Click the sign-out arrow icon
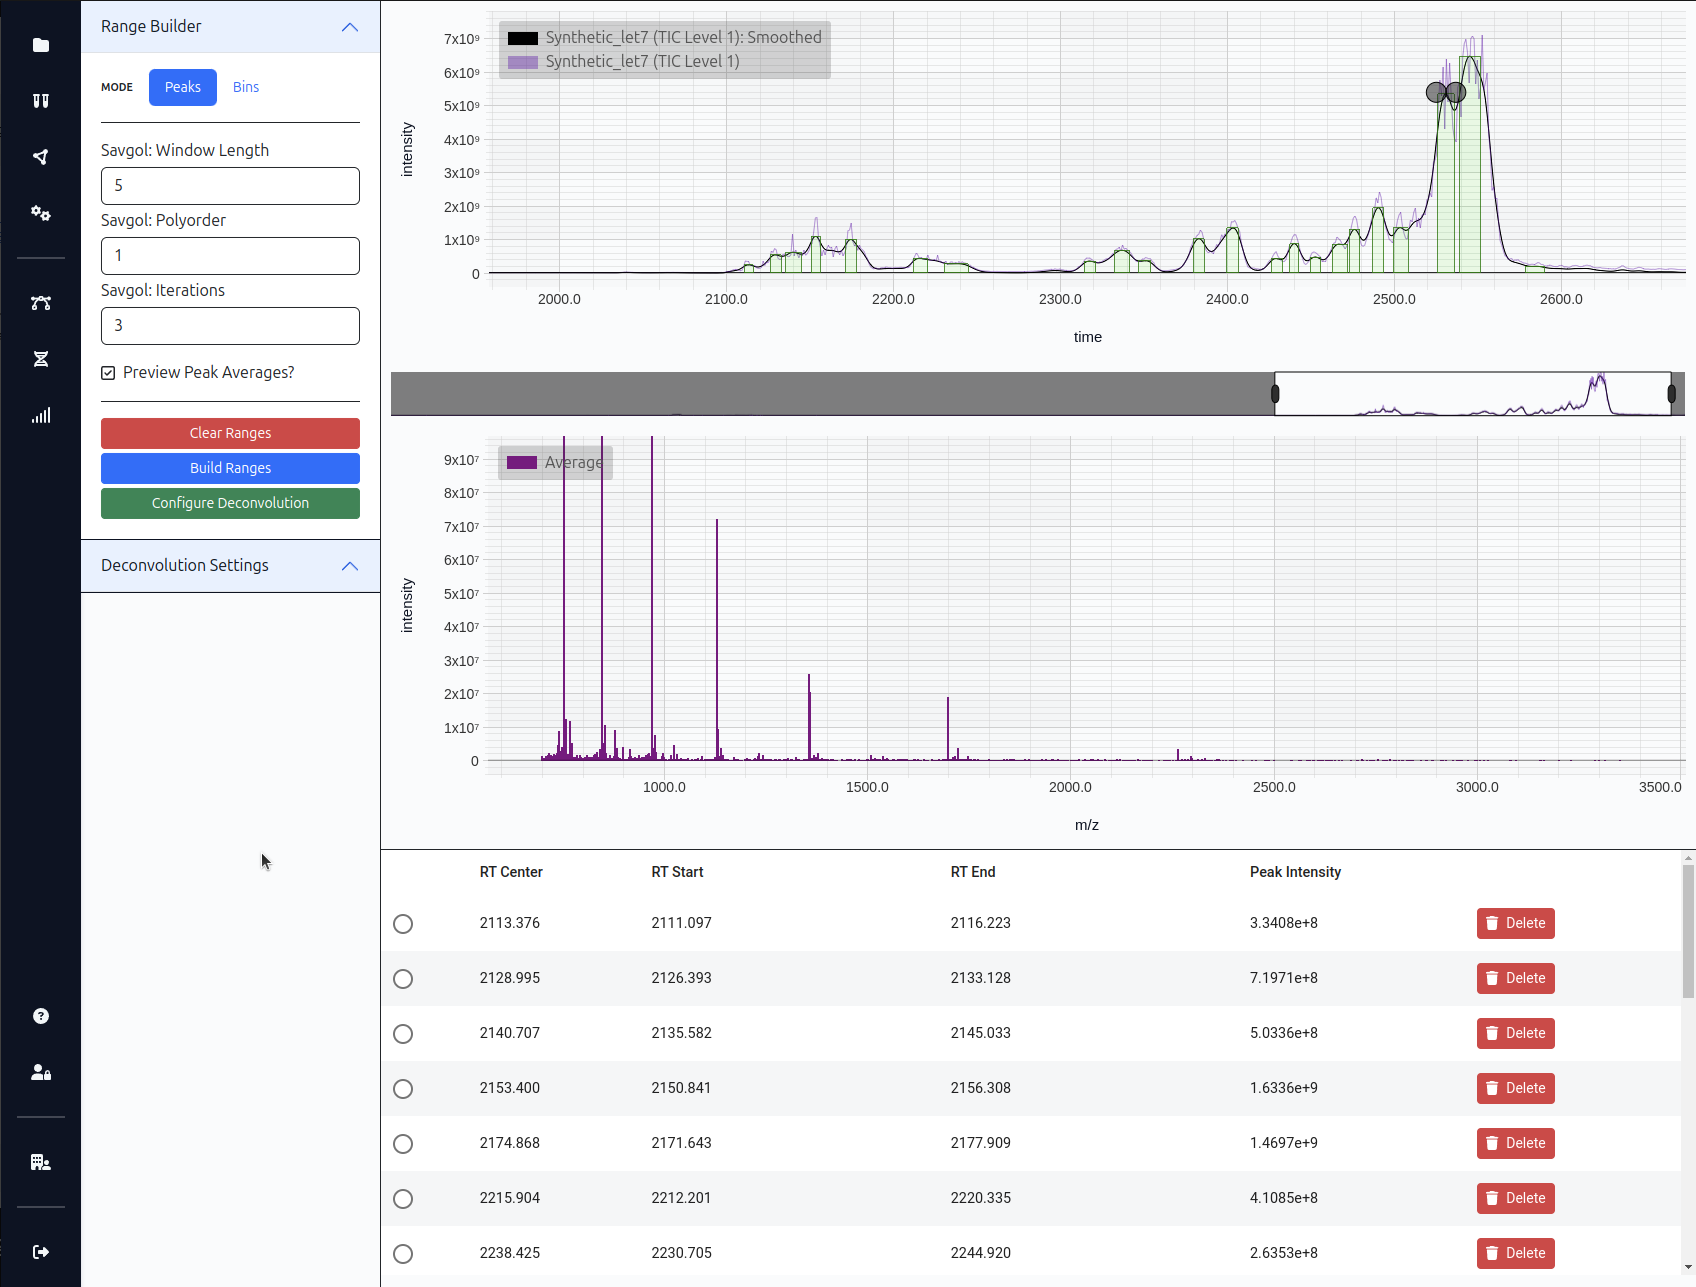Viewport: 1696px width, 1287px height. 41,1252
